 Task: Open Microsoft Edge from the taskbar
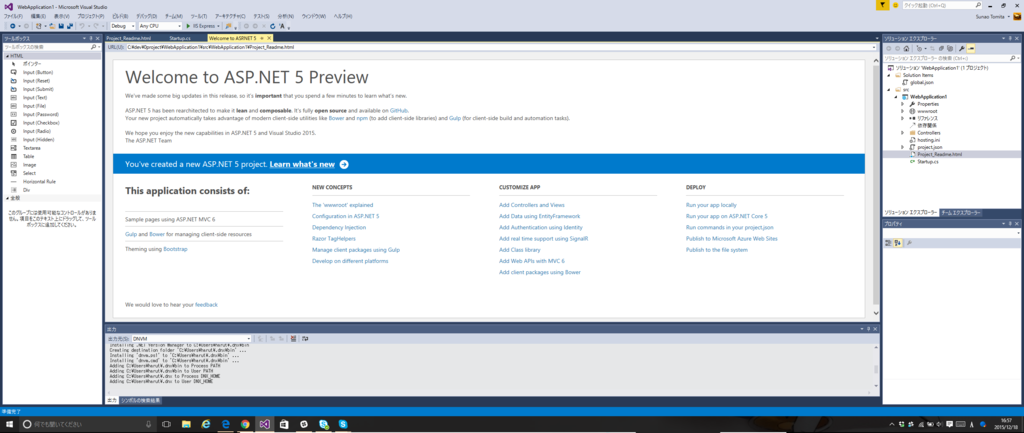pyautogui.click(x=225, y=424)
